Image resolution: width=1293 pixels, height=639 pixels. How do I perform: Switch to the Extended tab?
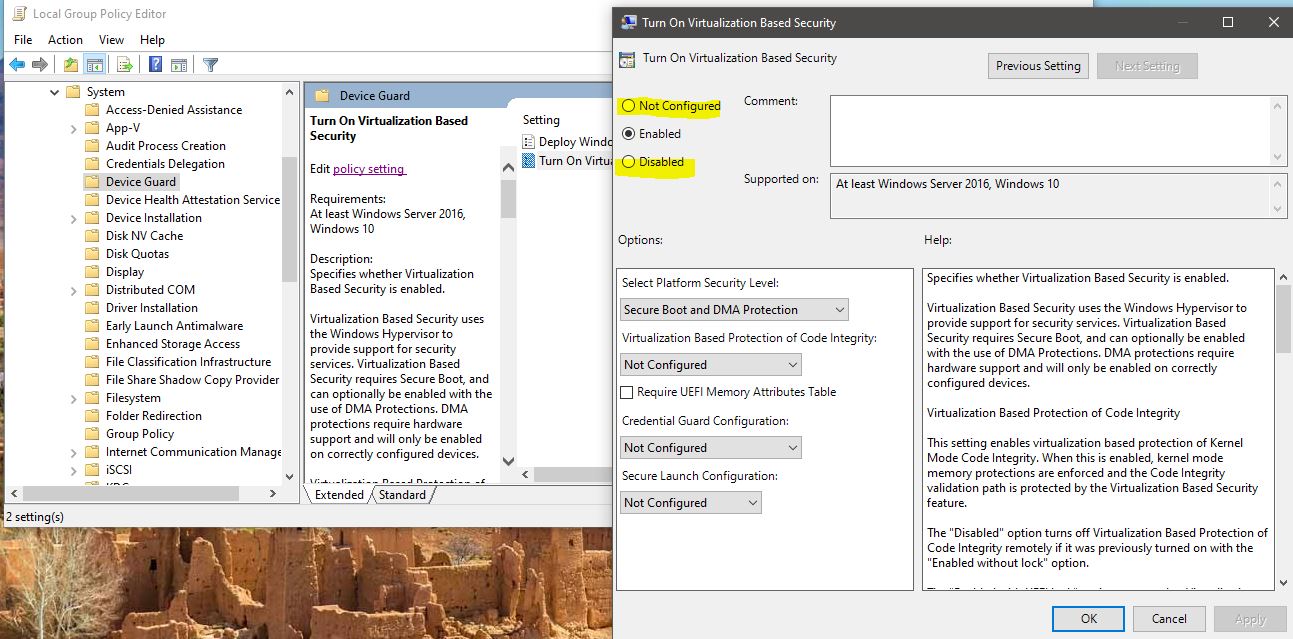point(339,494)
